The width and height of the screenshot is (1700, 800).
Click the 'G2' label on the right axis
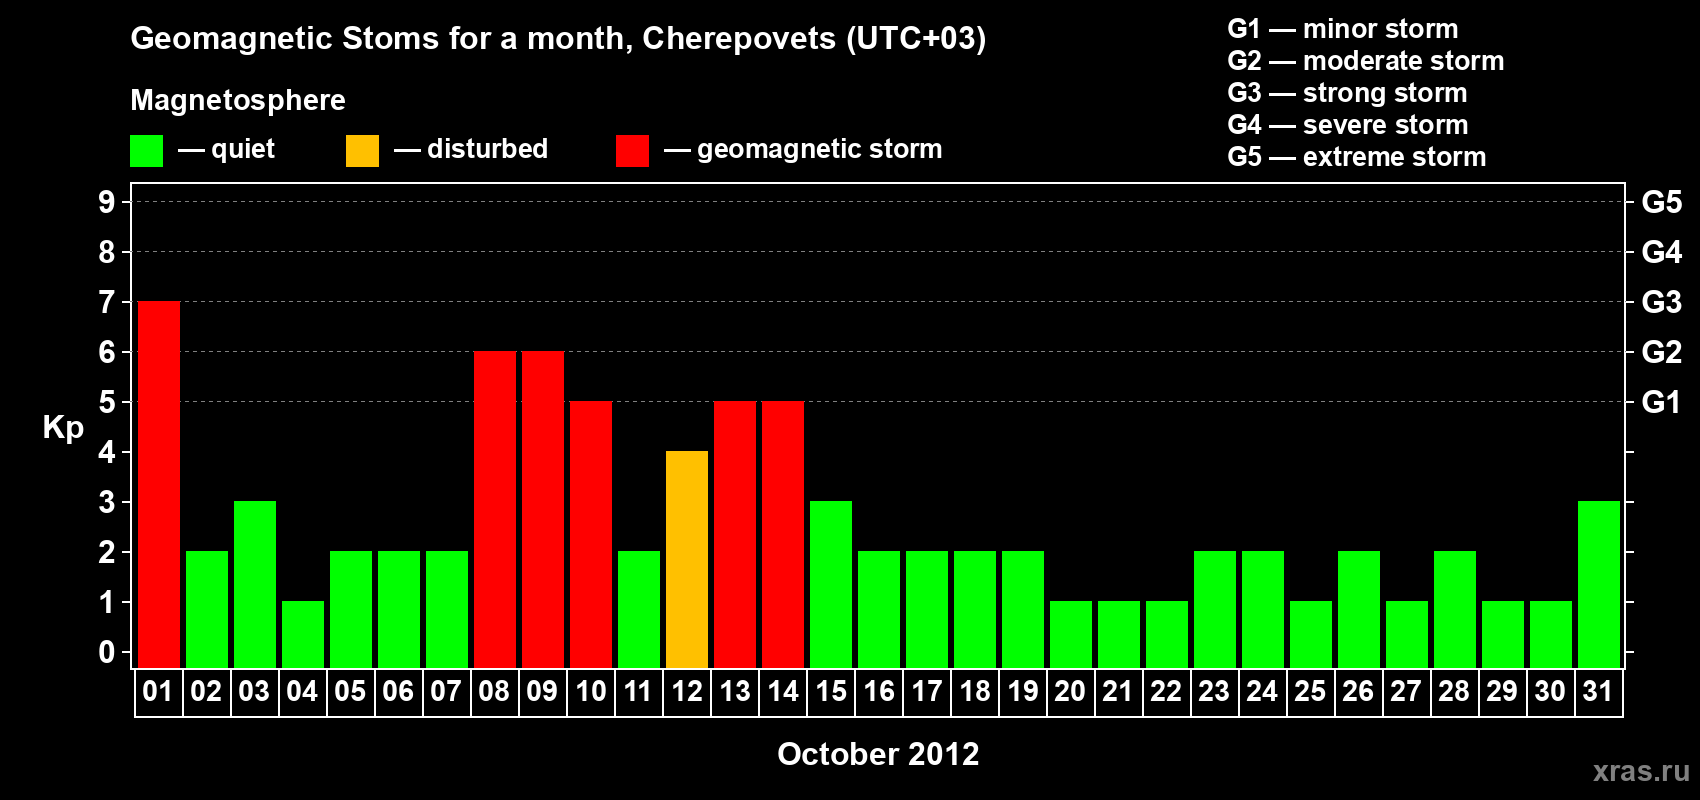point(1662,352)
